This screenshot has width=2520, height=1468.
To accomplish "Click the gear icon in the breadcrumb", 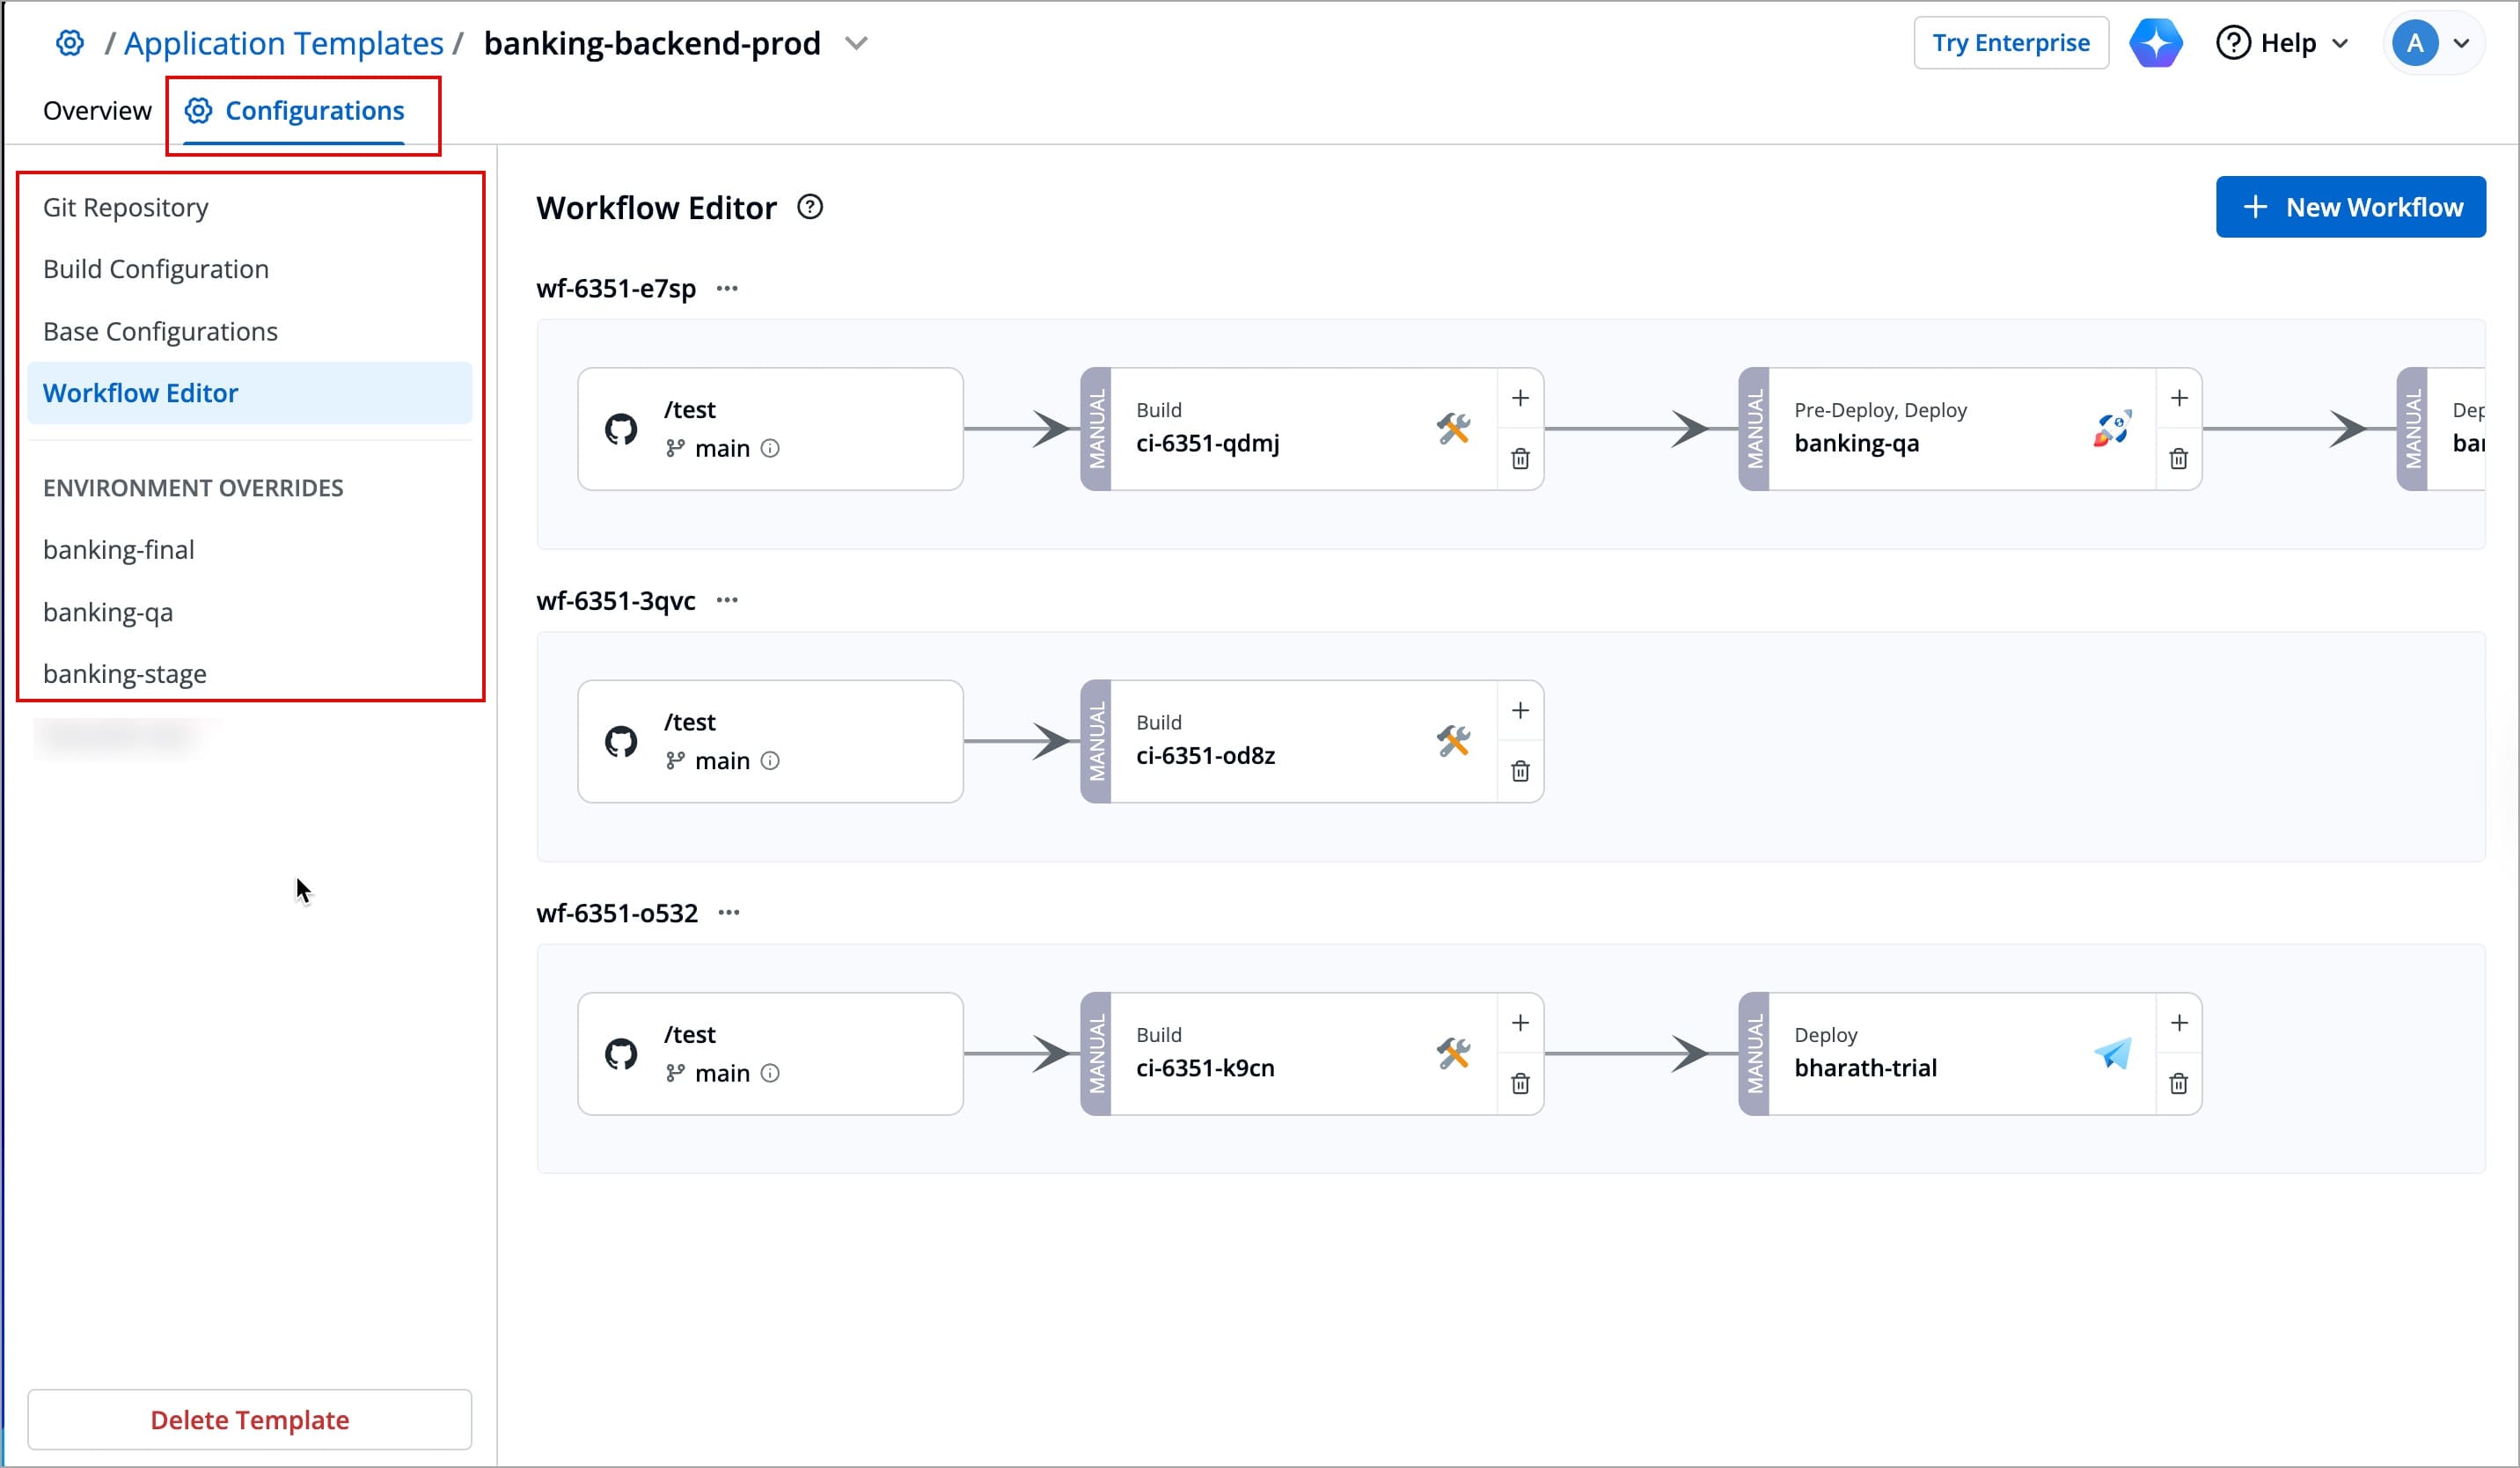I will pos(69,42).
